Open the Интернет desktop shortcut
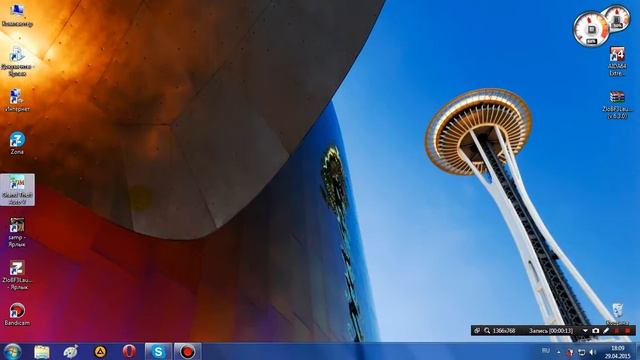The width and height of the screenshot is (640, 360). pos(17,100)
